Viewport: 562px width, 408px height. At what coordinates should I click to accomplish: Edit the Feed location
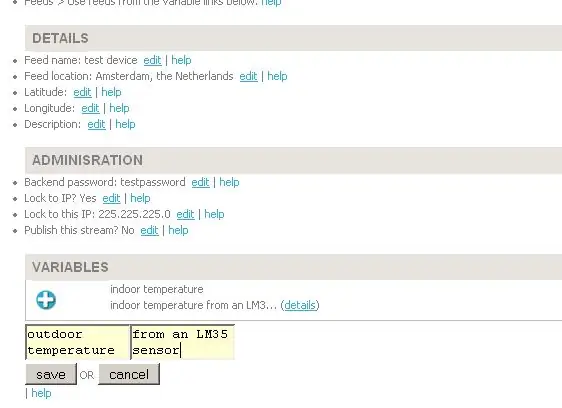point(248,76)
